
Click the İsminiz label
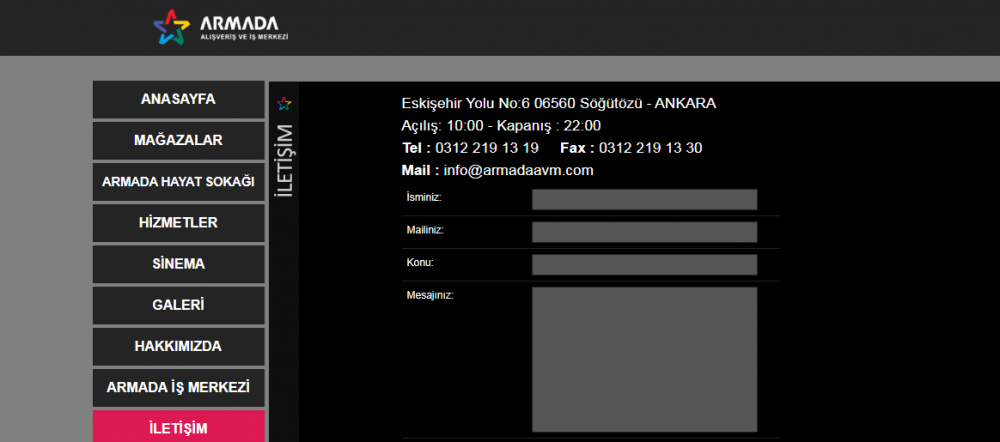pyautogui.click(x=424, y=197)
